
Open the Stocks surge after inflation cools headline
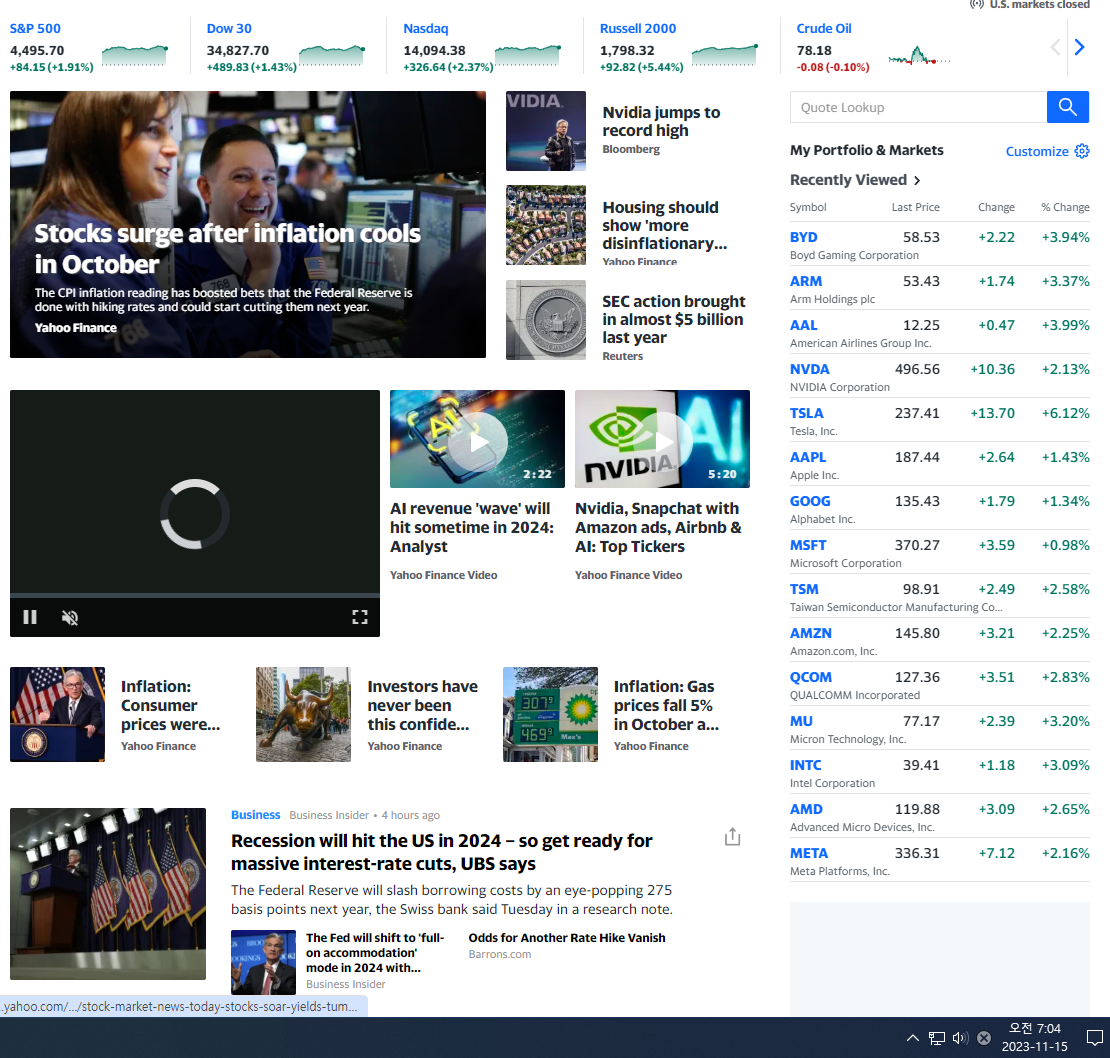(x=227, y=248)
